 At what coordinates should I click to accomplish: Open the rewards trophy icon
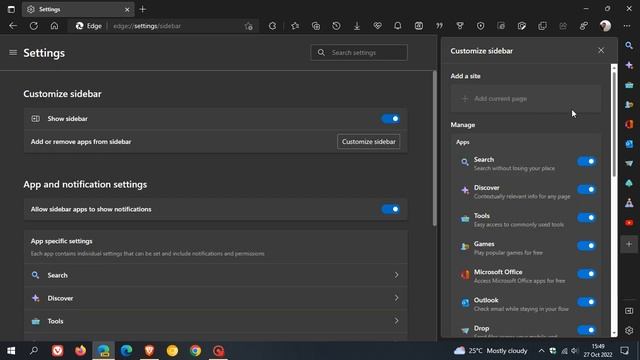(x=460, y=26)
